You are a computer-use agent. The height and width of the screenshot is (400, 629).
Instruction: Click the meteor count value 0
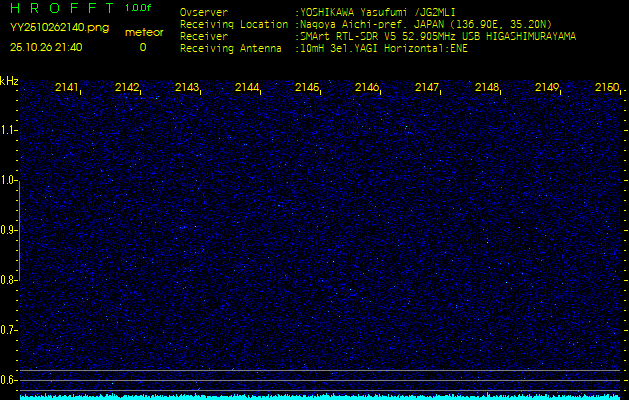coord(142,47)
